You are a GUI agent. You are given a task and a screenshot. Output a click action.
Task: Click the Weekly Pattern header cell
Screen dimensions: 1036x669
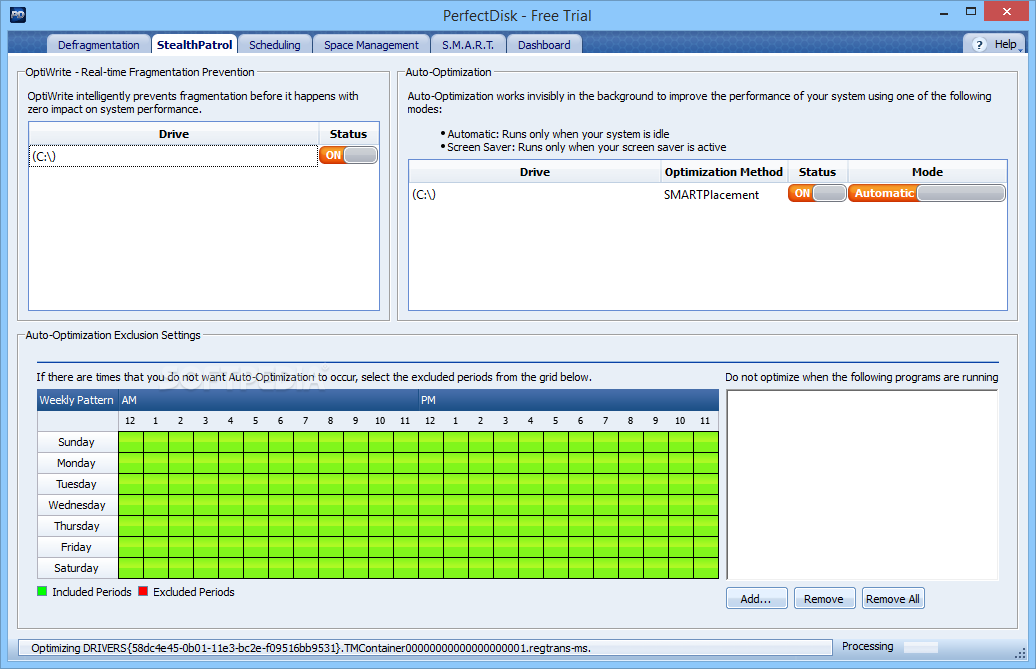click(x=77, y=400)
